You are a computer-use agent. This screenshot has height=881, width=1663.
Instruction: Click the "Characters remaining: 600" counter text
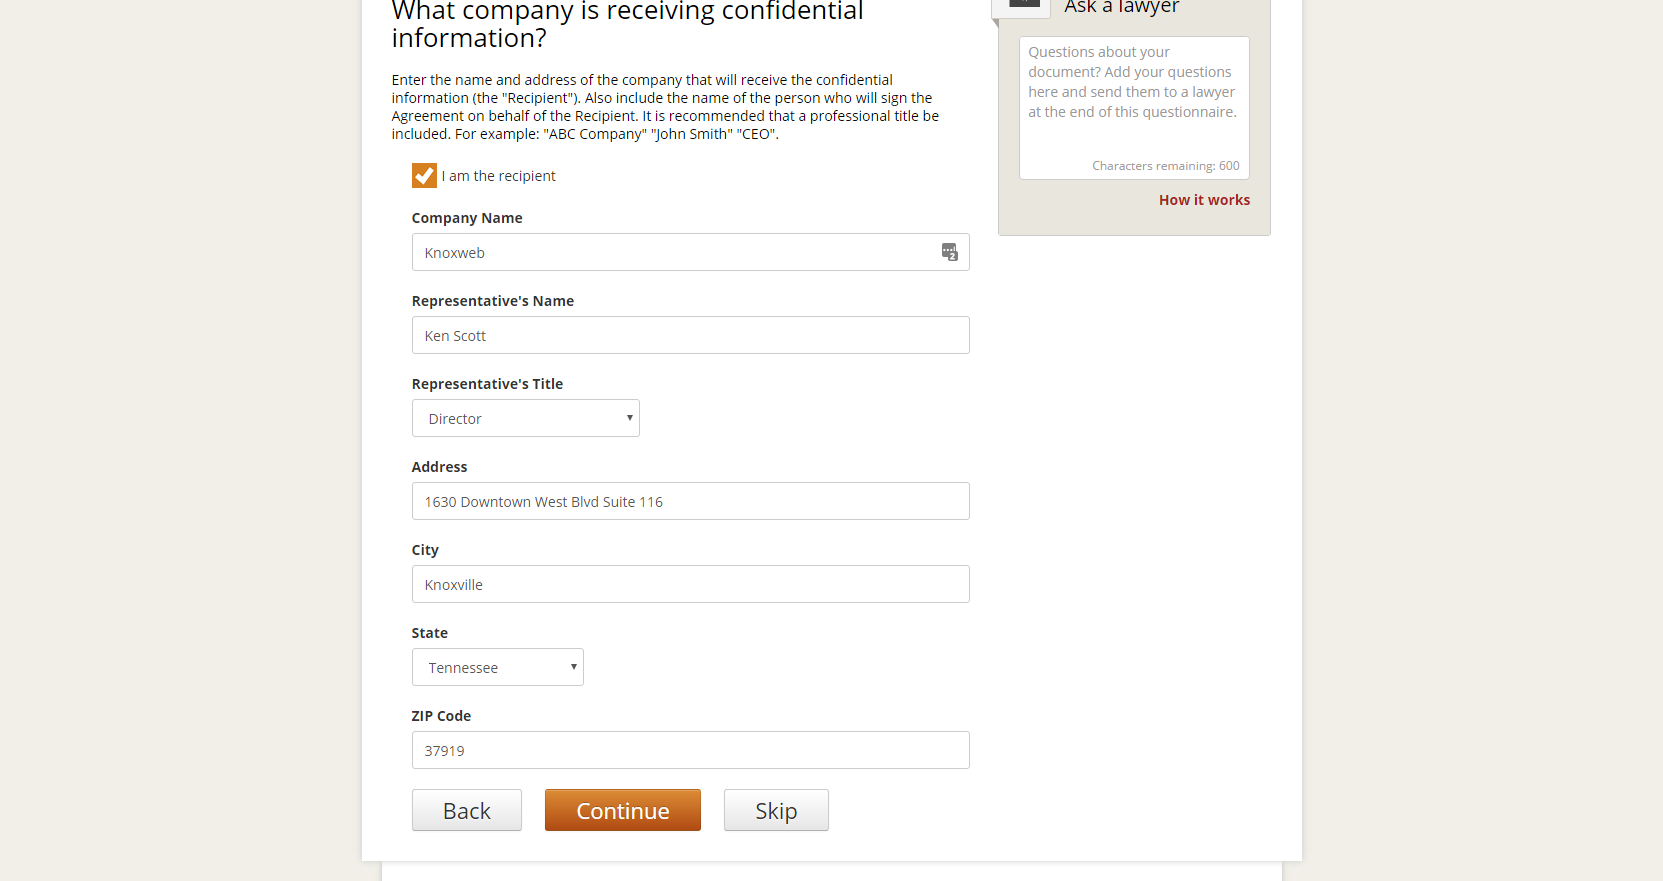pyautogui.click(x=1165, y=166)
